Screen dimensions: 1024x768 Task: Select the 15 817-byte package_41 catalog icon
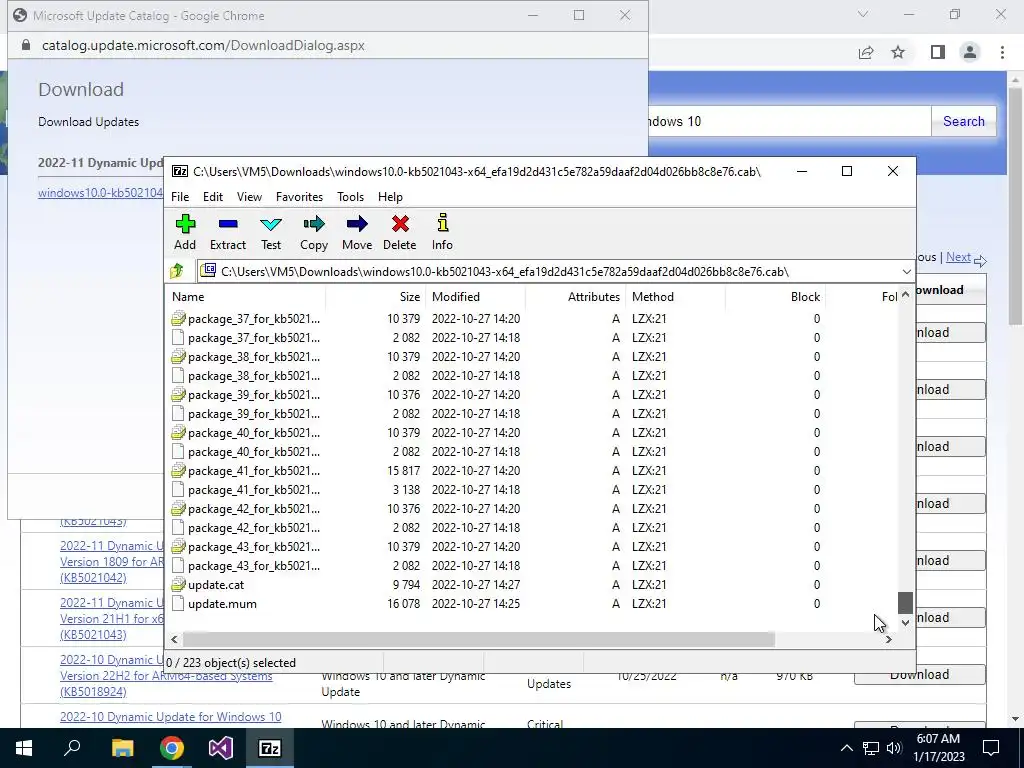click(178, 471)
